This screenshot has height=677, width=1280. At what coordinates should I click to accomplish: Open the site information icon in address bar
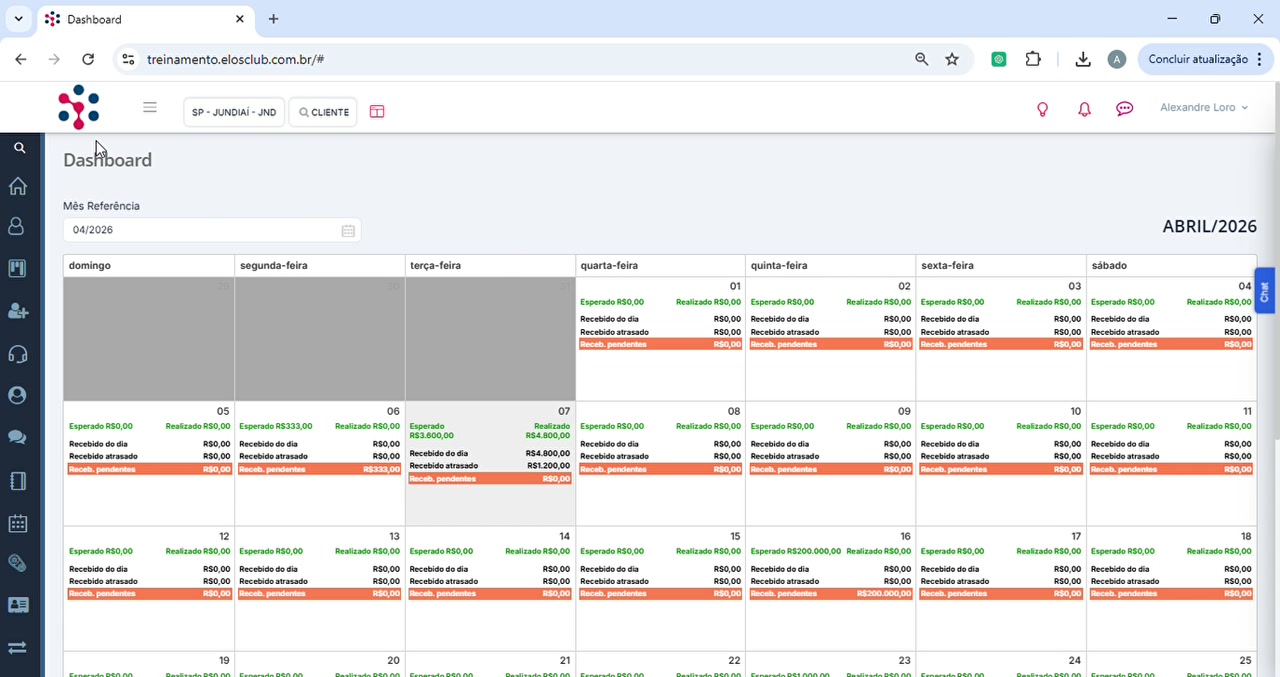[128, 59]
